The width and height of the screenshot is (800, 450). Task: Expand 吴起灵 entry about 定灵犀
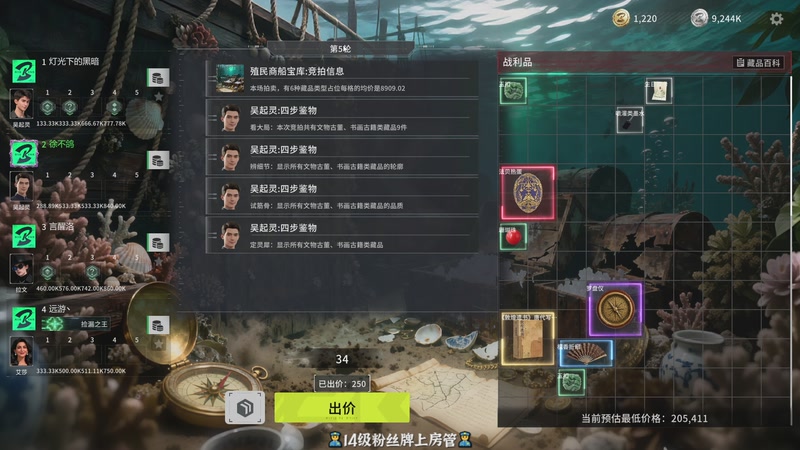(x=342, y=235)
